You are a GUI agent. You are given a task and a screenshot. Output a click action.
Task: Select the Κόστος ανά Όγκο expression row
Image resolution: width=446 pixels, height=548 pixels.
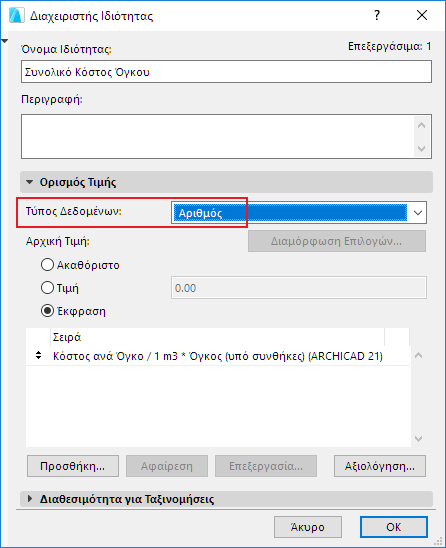pos(218,356)
